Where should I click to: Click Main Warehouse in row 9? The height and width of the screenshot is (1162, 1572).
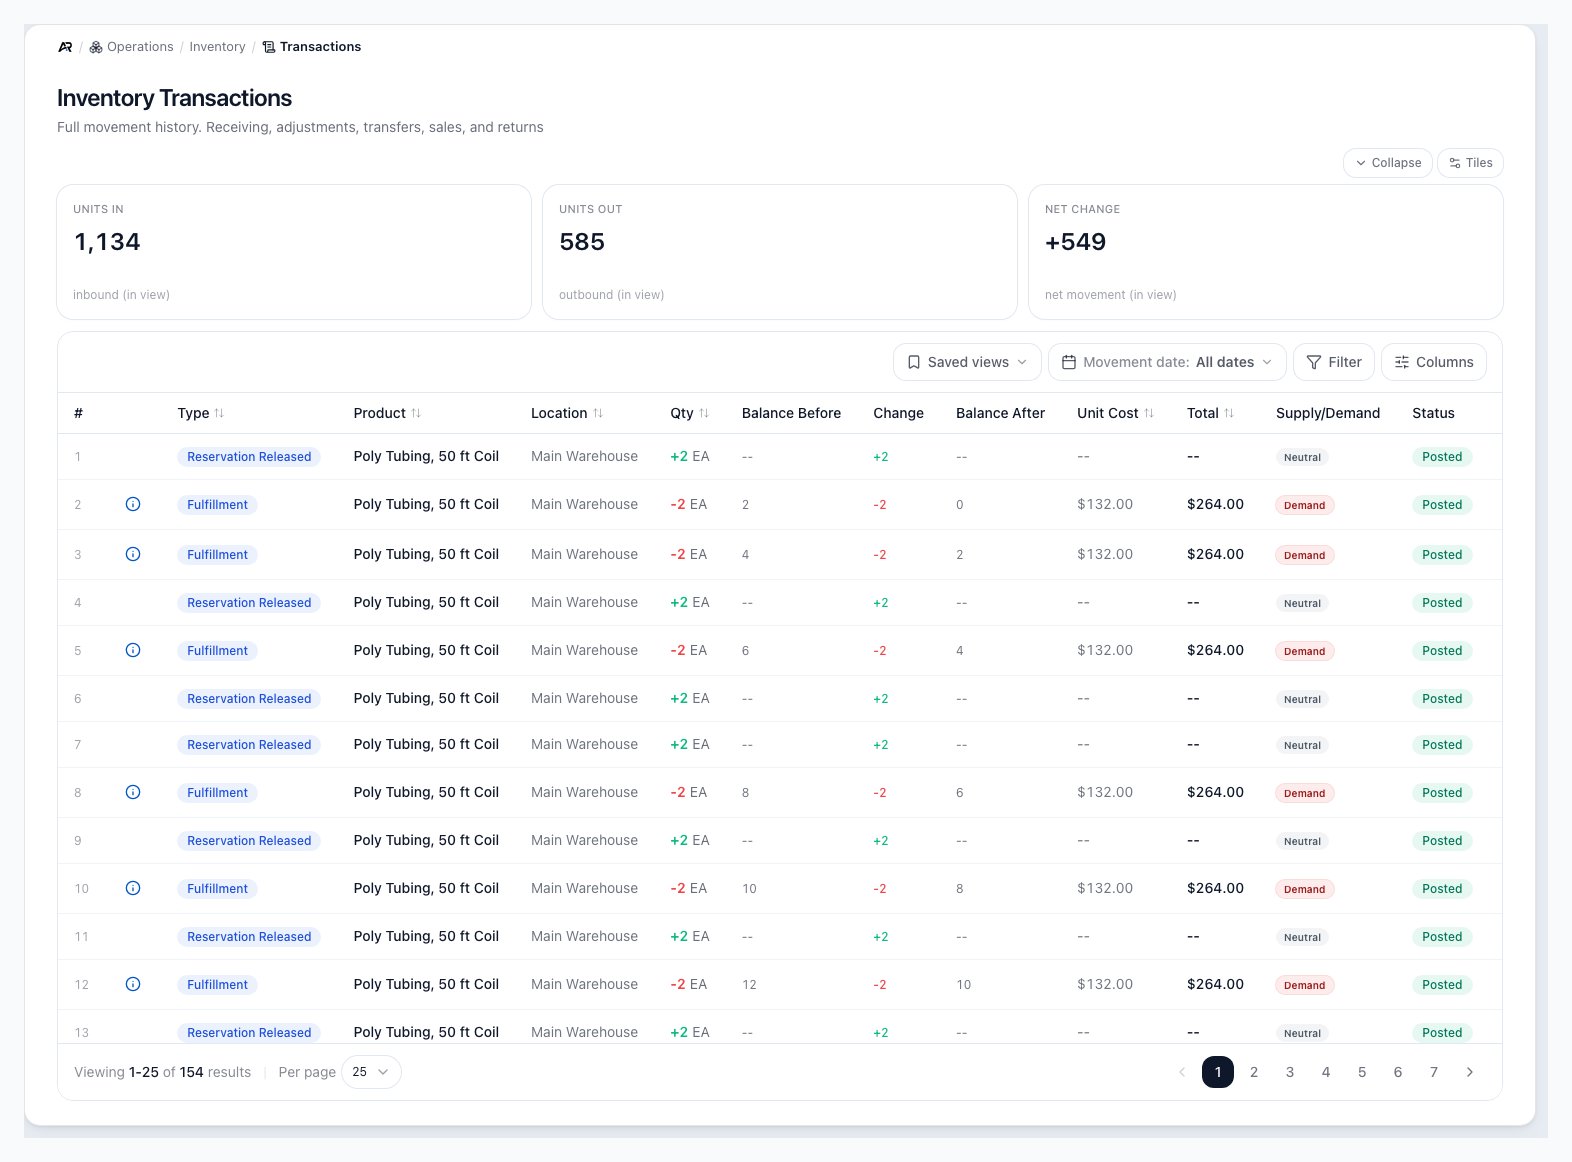click(x=584, y=840)
